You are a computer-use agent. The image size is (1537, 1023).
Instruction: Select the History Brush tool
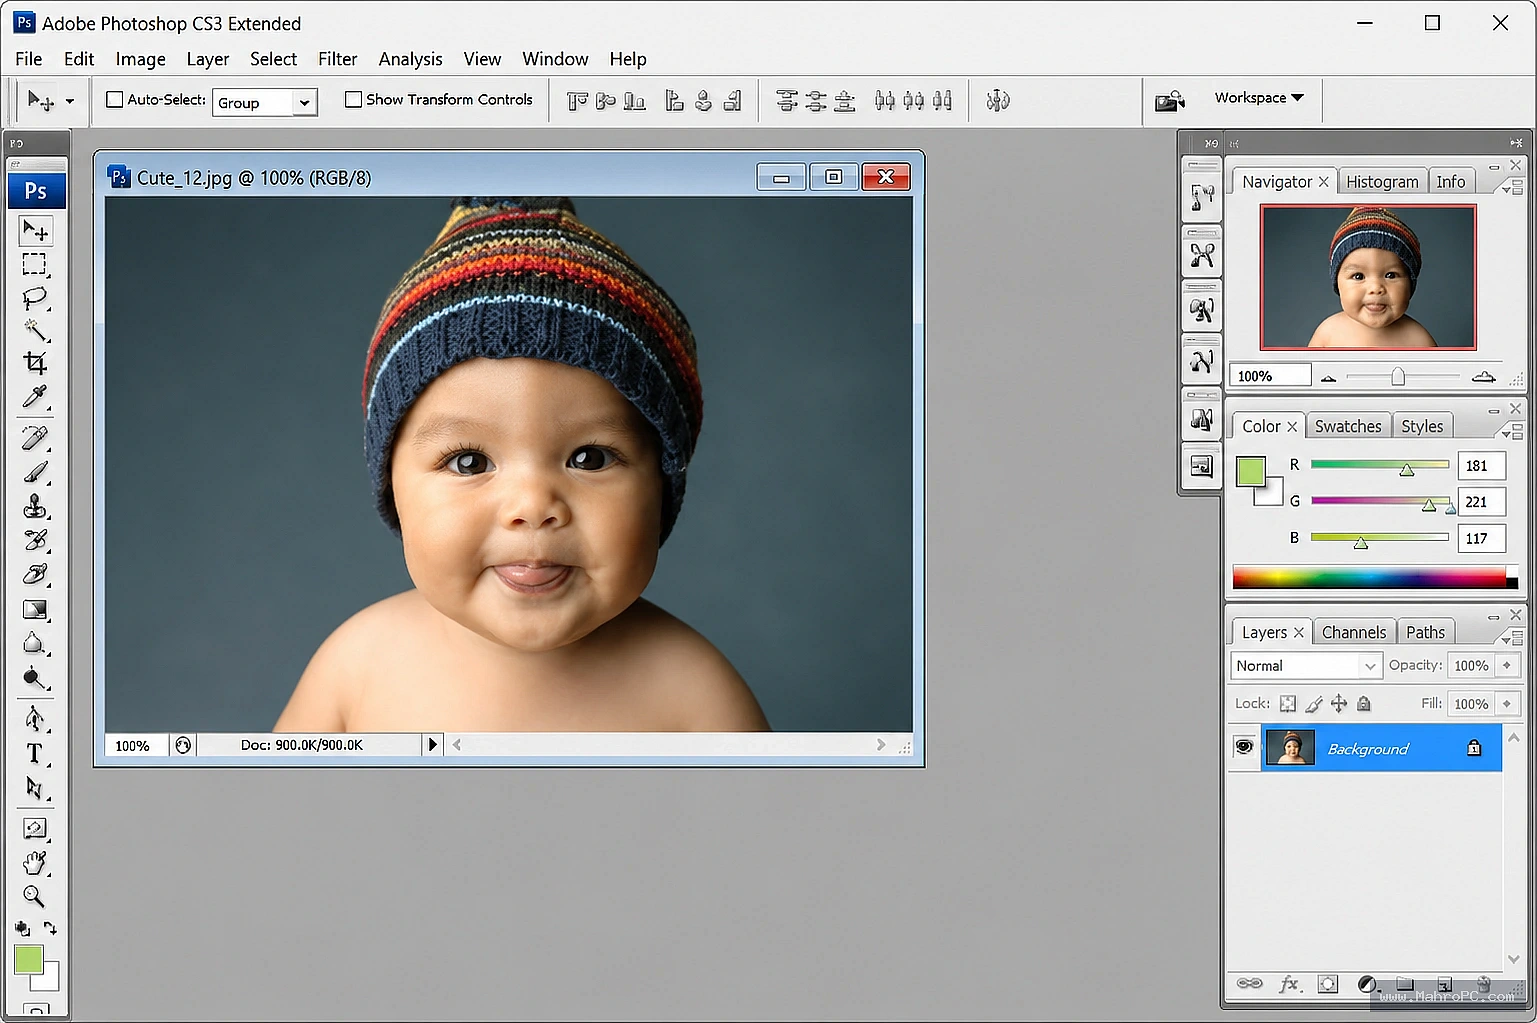tap(35, 540)
